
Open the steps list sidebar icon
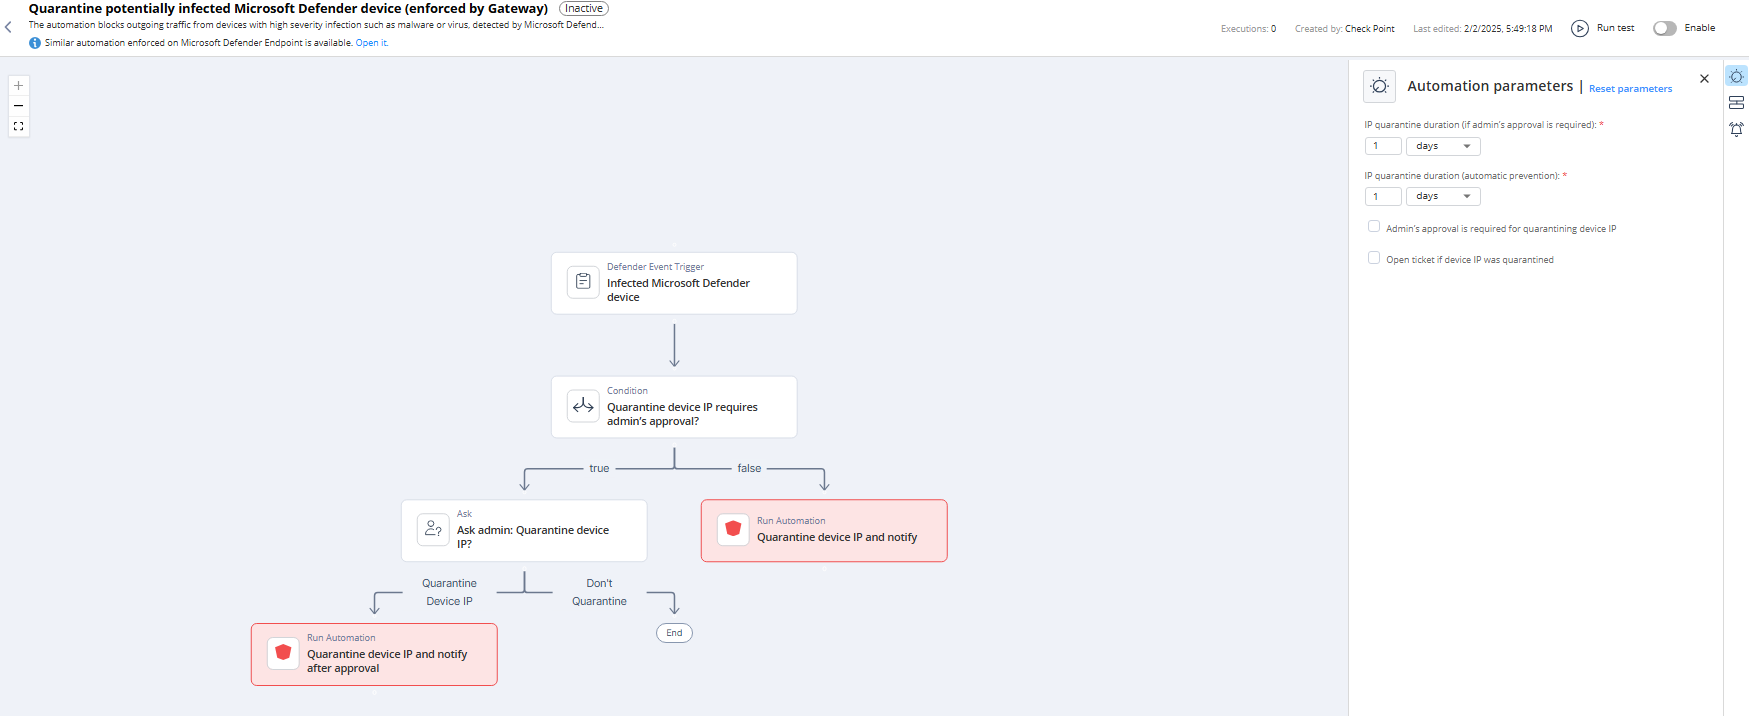click(x=1736, y=103)
